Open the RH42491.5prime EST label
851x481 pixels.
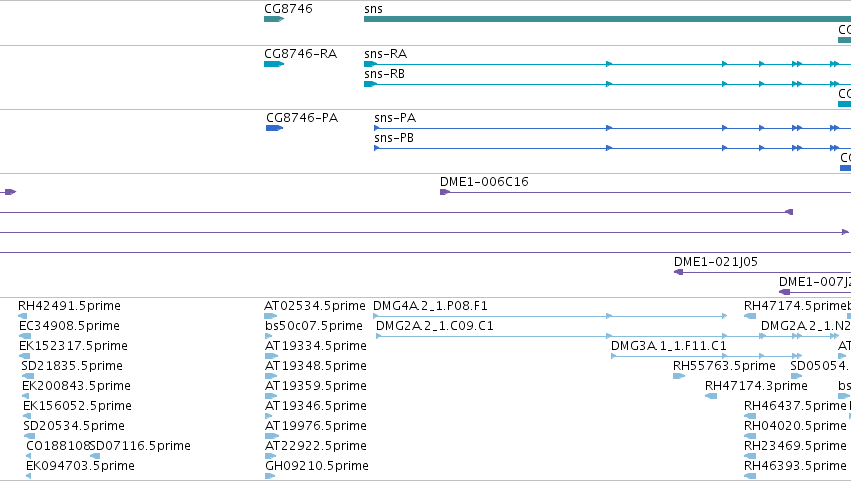pyautogui.click(x=69, y=306)
